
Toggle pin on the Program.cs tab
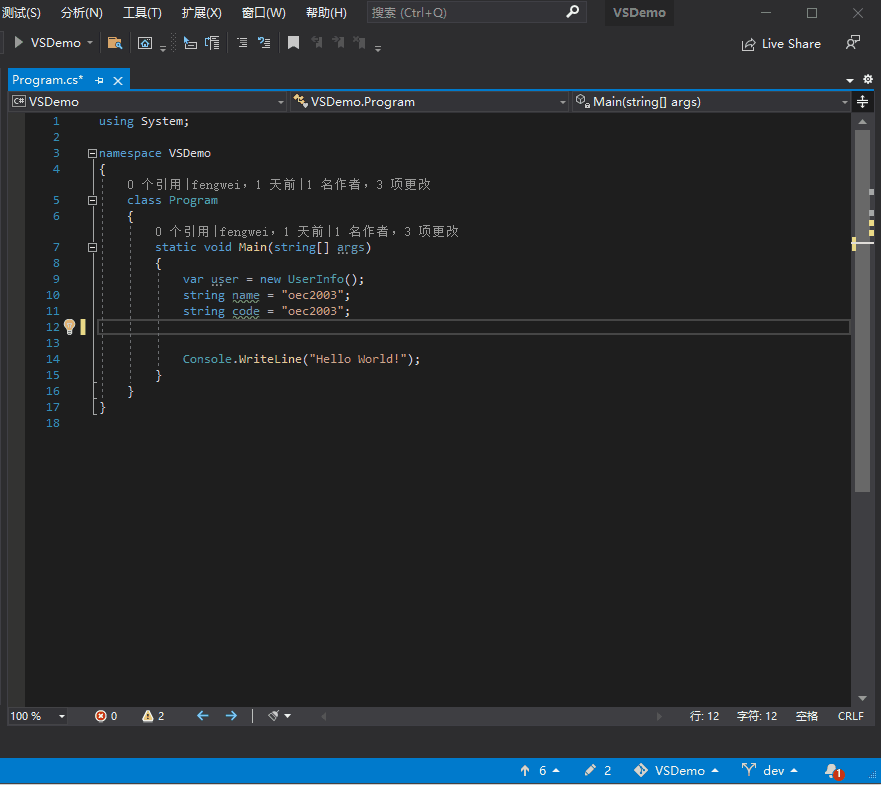point(99,80)
